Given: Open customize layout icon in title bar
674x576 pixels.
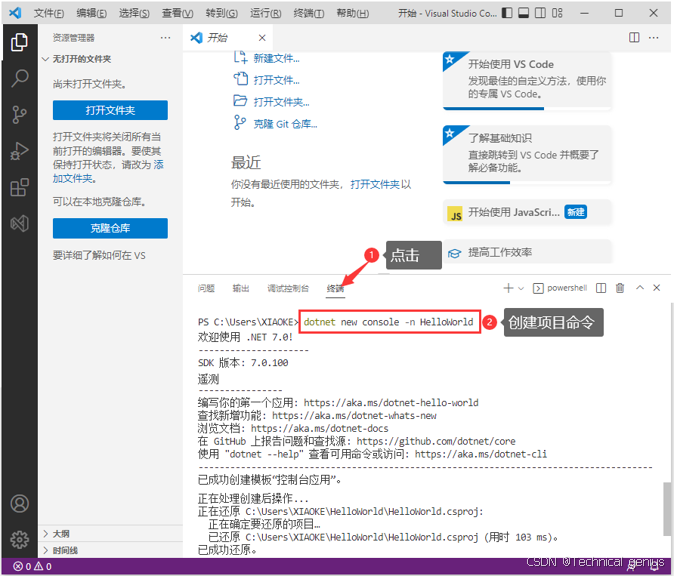Looking at the screenshot, I should coord(557,13).
